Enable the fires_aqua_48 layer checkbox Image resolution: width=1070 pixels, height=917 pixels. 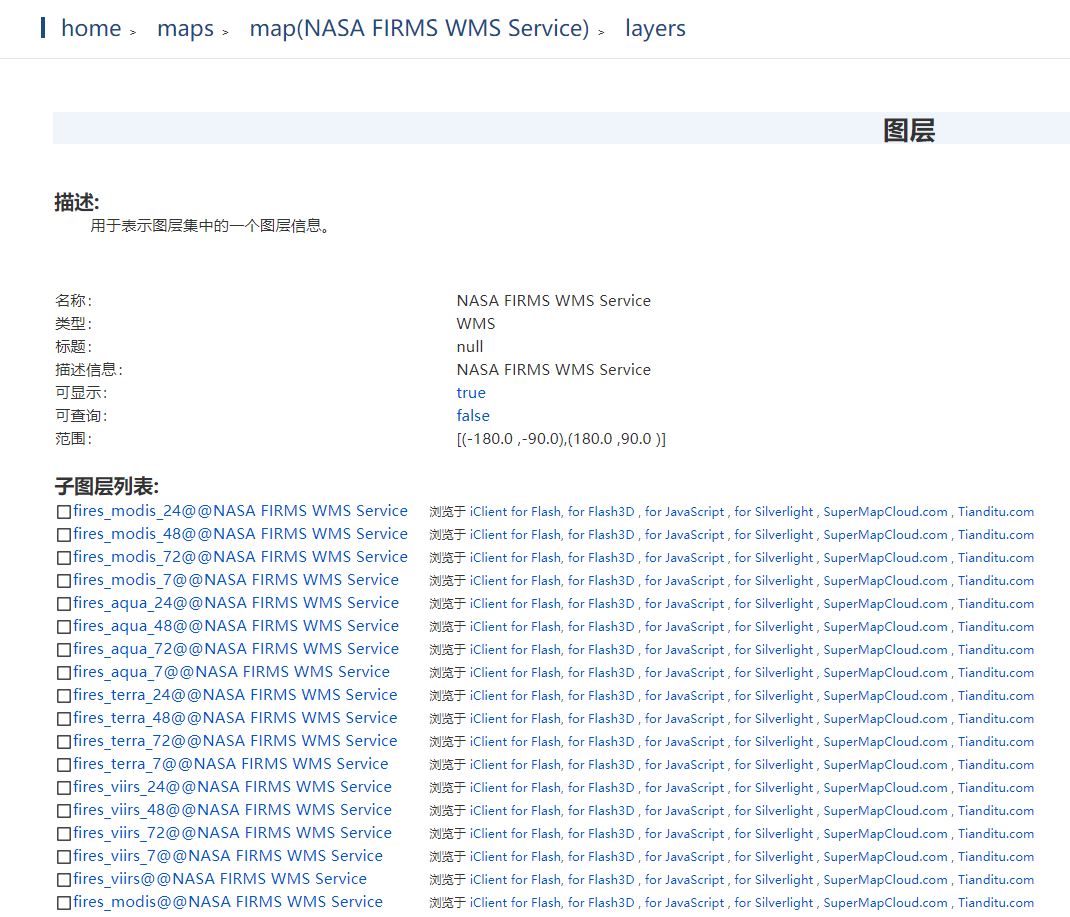tap(64, 627)
